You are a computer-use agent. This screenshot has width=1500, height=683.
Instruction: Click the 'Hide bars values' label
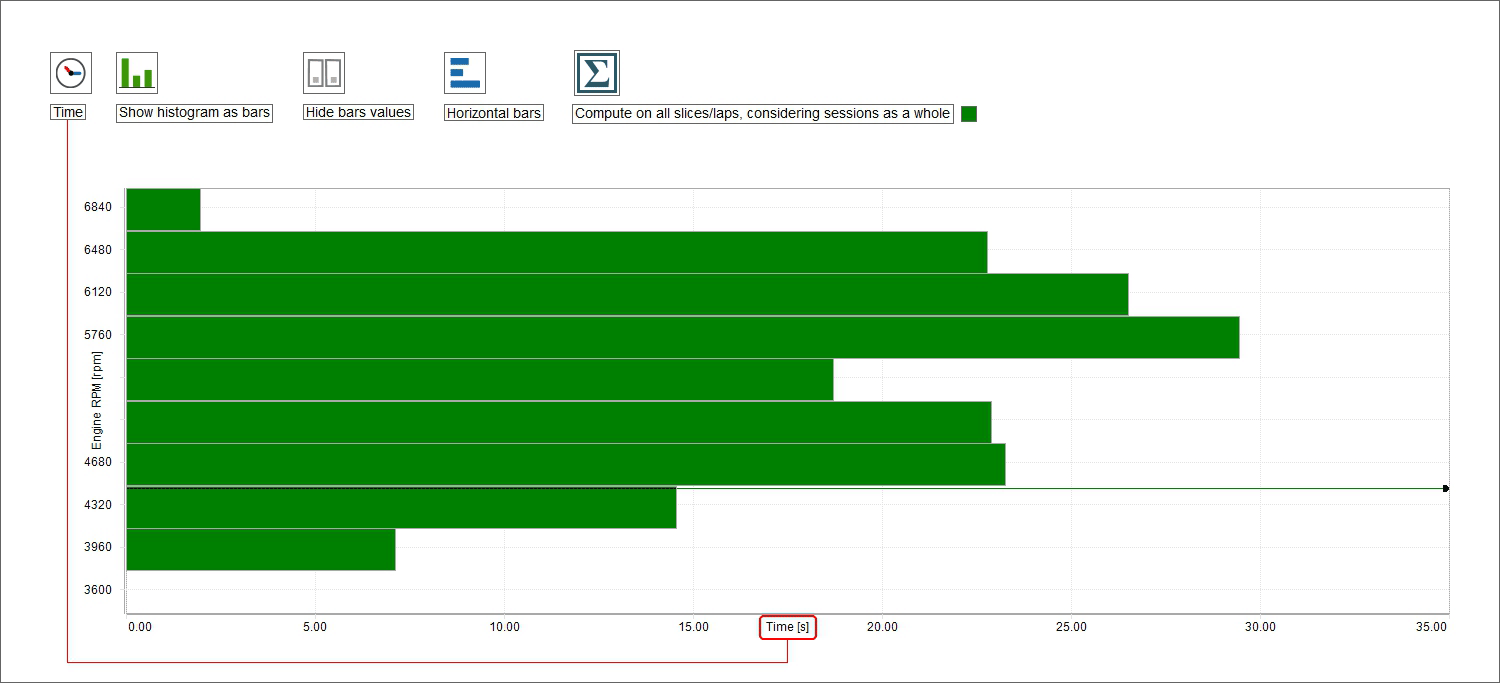pos(358,113)
